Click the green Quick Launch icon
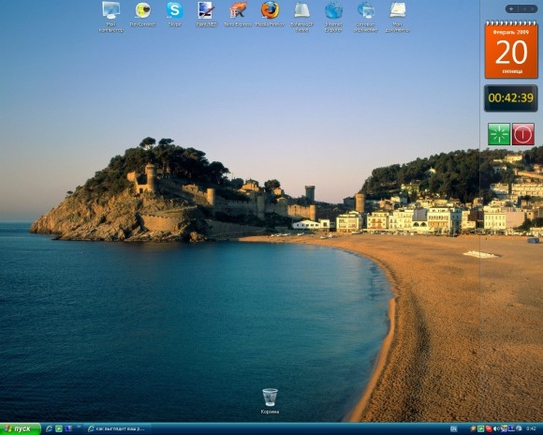The width and height of the screenshot is (543, 435). tap(59, 429)
